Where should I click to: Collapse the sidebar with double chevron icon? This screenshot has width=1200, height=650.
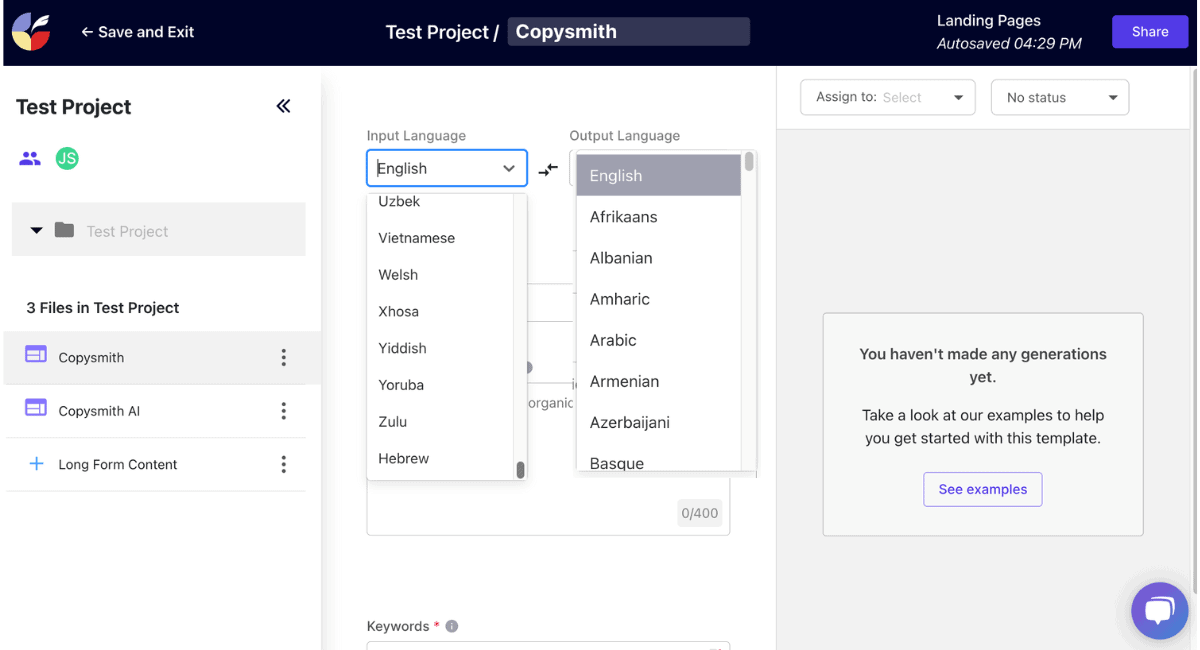tap(283, 106)
